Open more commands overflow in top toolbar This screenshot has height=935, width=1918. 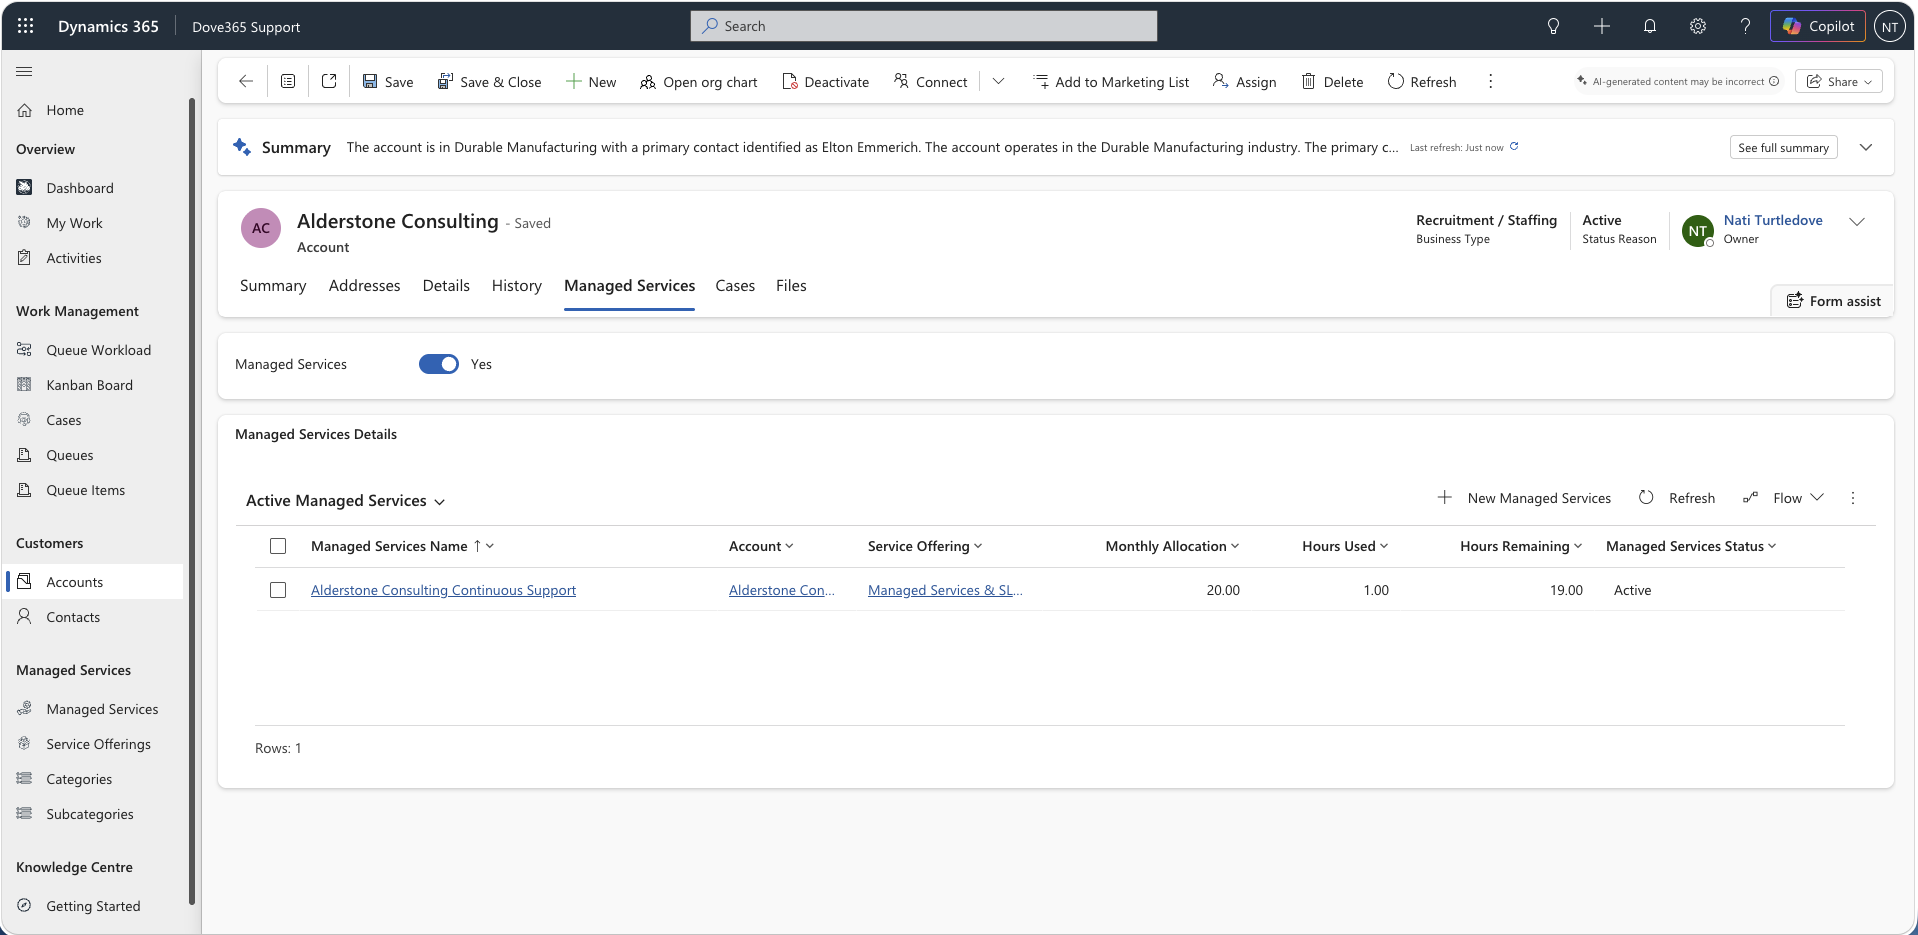coord(1490,81)
